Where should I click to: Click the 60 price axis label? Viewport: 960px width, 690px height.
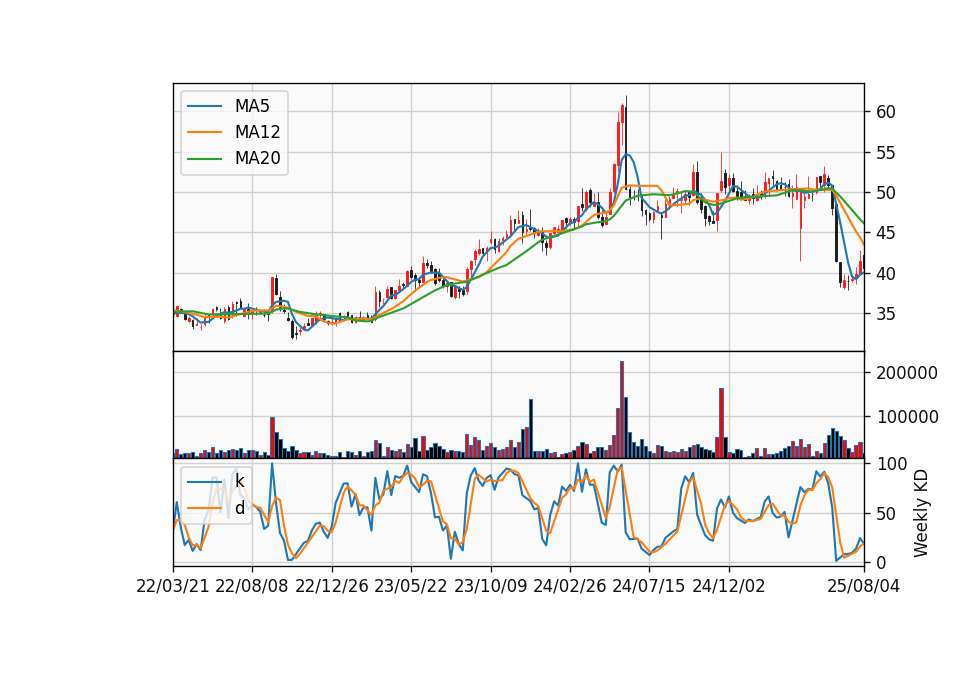(885, 112)
